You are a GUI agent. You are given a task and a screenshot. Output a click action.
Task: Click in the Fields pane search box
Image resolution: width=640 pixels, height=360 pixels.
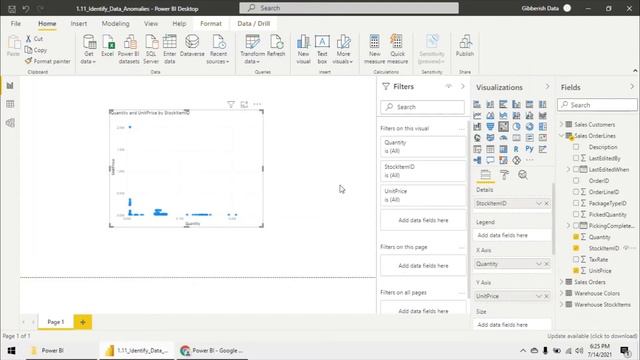[x=597, y=105]
